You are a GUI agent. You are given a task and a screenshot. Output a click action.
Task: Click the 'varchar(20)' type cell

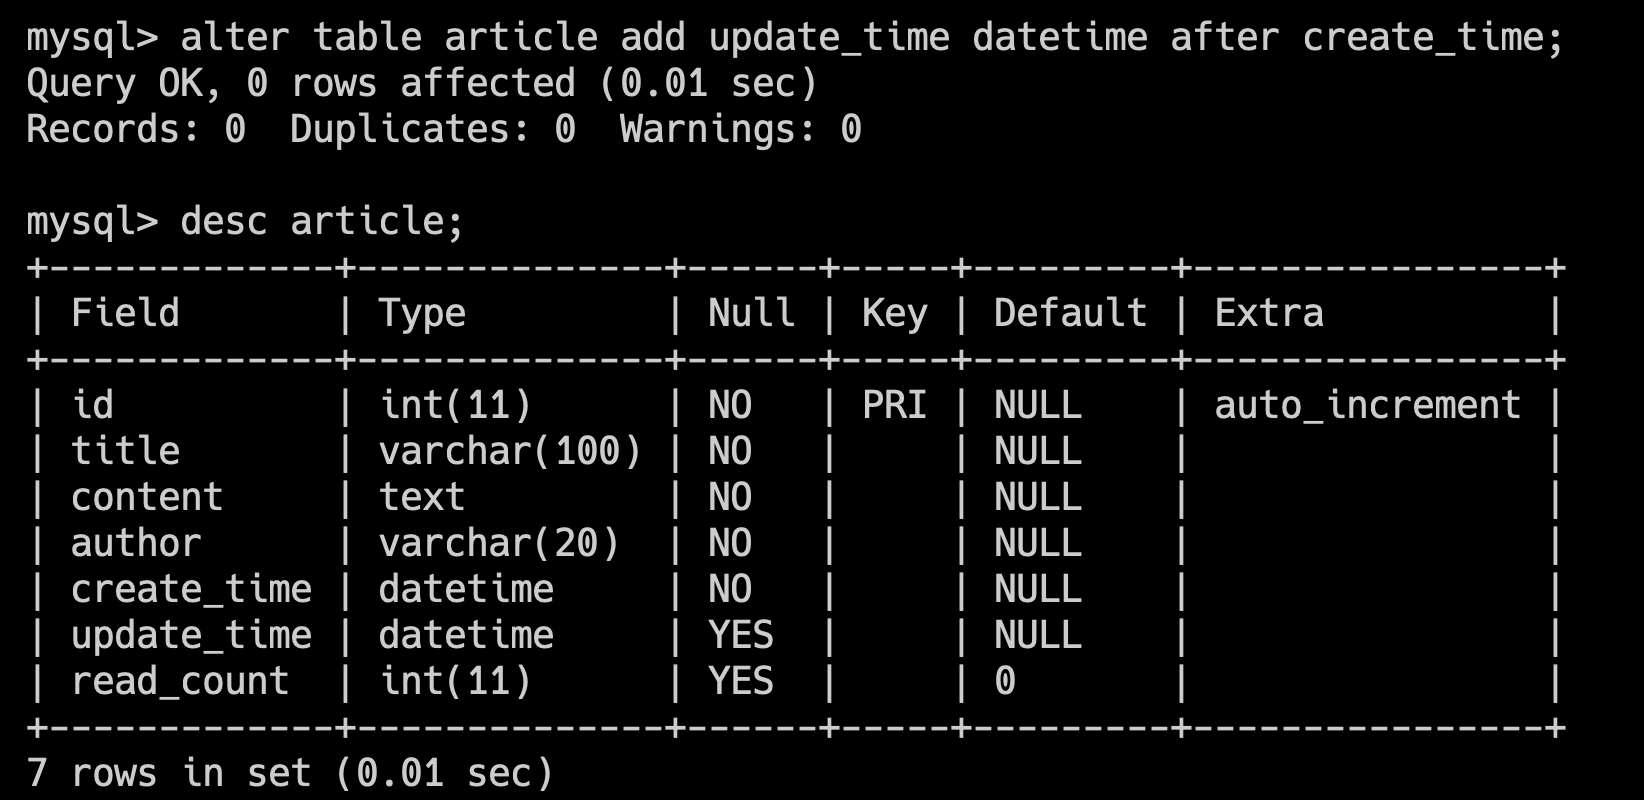coord(499,544)
